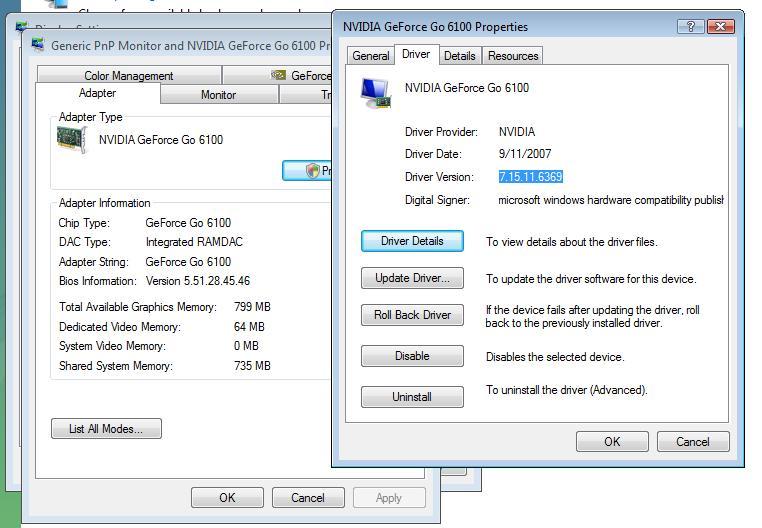Click the Generic PnP Monitor window title icon
Image resolution: width=762 pixels, height=528 pixels.
pyautogui.click(x=38, y=45)
